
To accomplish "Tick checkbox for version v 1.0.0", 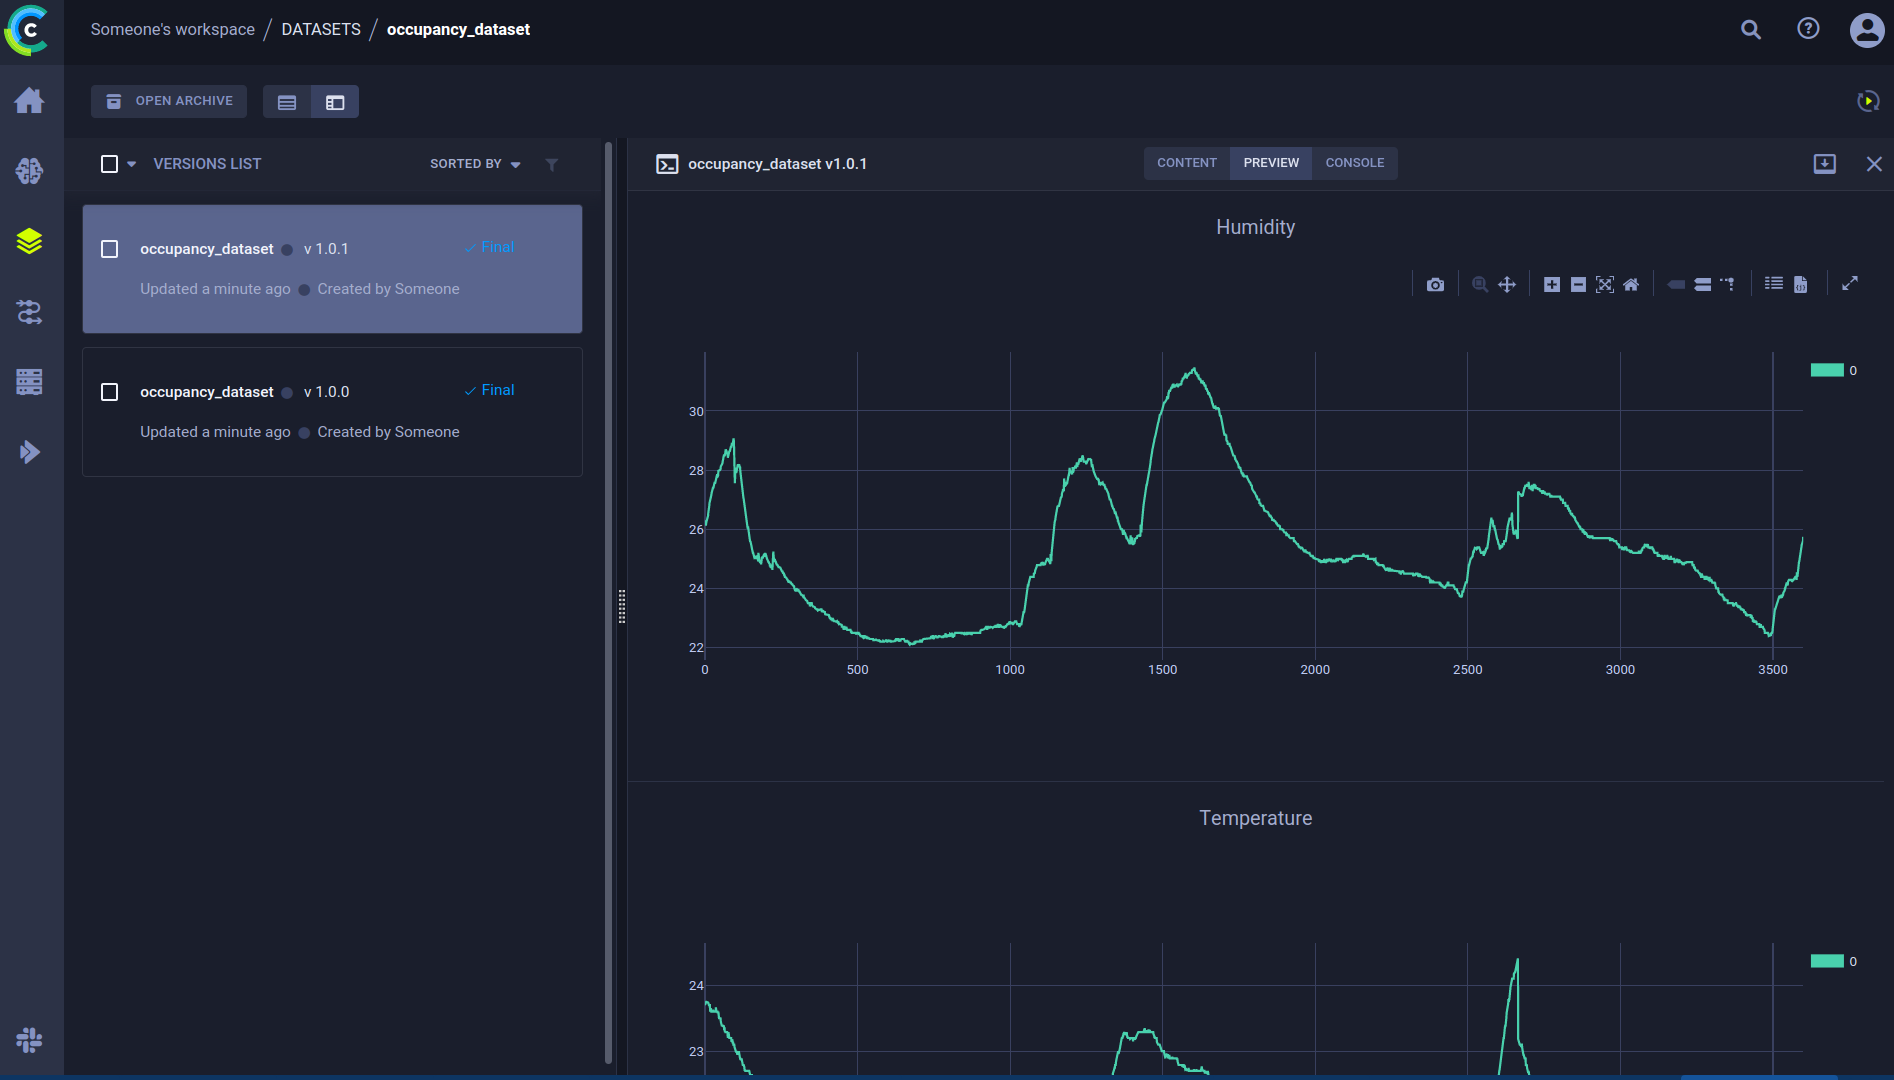I will point(110,392).
